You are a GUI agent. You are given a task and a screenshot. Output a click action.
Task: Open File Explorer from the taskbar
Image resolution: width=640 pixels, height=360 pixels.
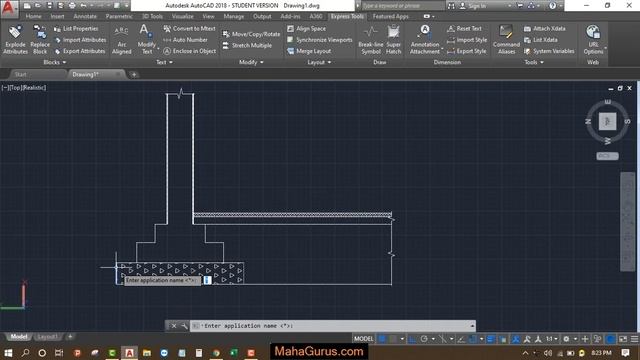147,353
